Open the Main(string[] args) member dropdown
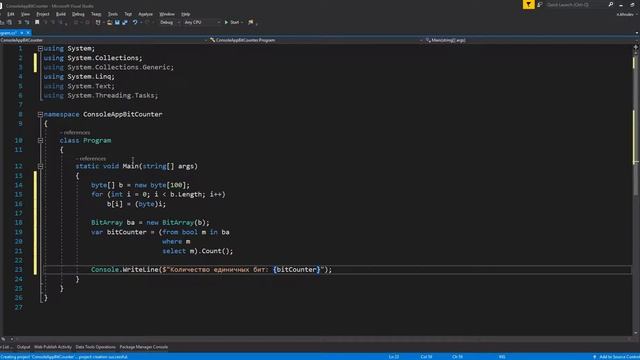Viewport: 640px width, 360px height. (x=531, y=40)
